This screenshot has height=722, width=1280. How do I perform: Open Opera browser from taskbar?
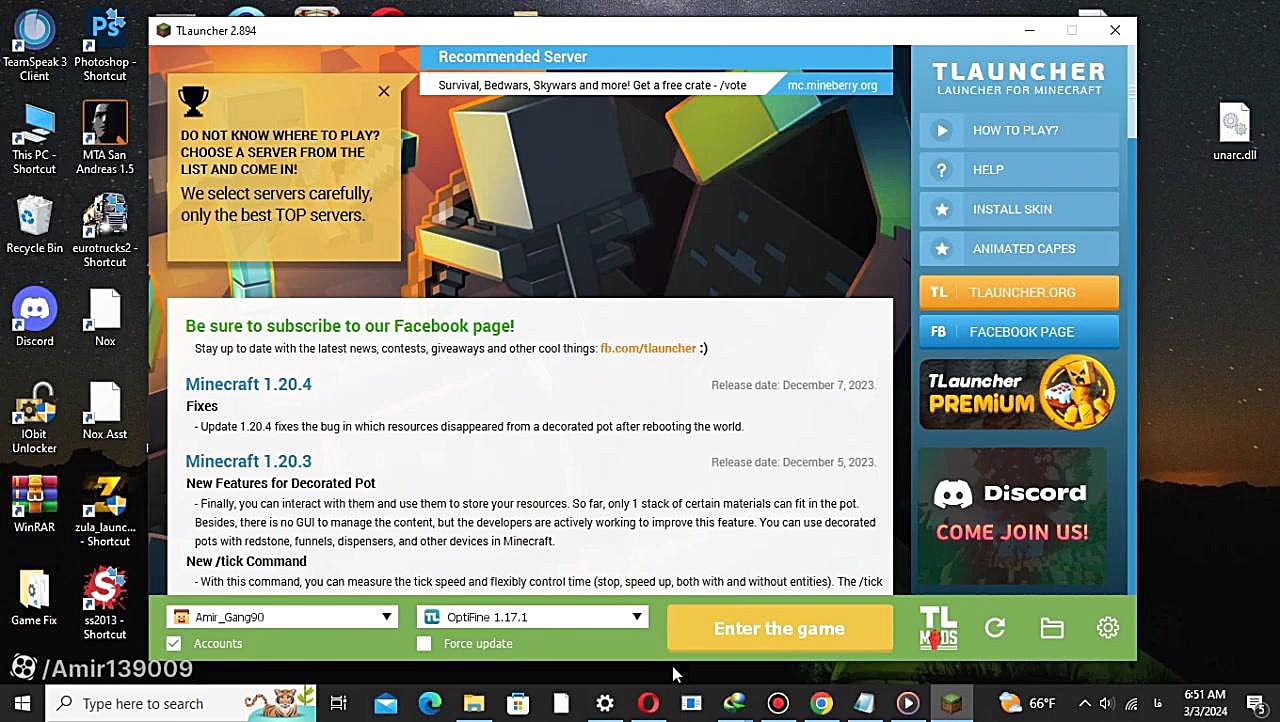pos(648,703)
